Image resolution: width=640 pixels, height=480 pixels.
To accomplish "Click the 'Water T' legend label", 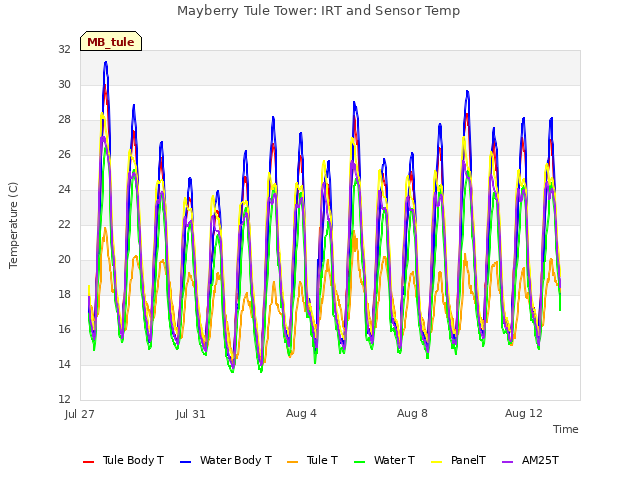I will click(394, 460).
